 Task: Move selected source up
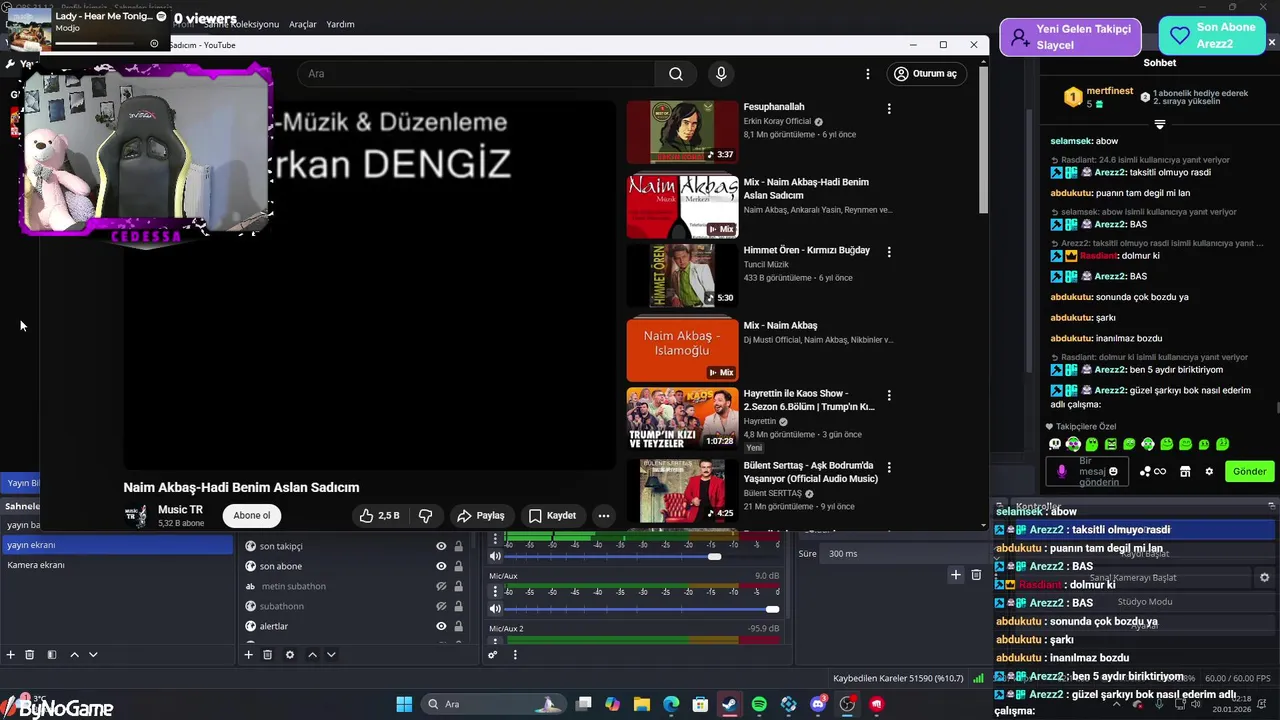click(312, 655)
